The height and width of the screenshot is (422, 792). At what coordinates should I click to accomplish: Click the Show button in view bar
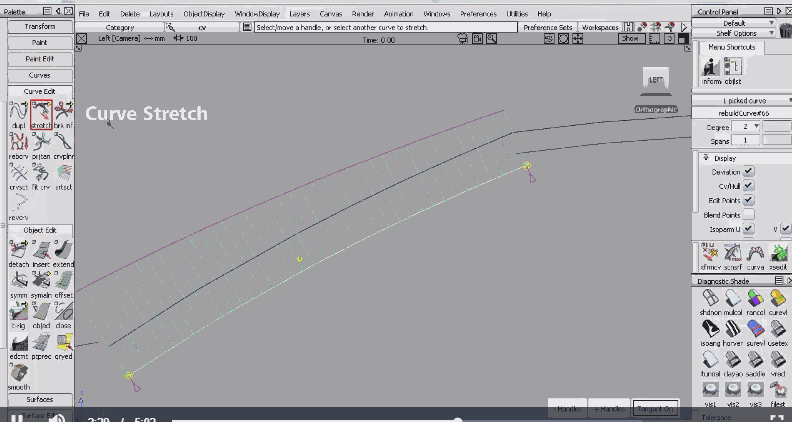pos(631,38)
